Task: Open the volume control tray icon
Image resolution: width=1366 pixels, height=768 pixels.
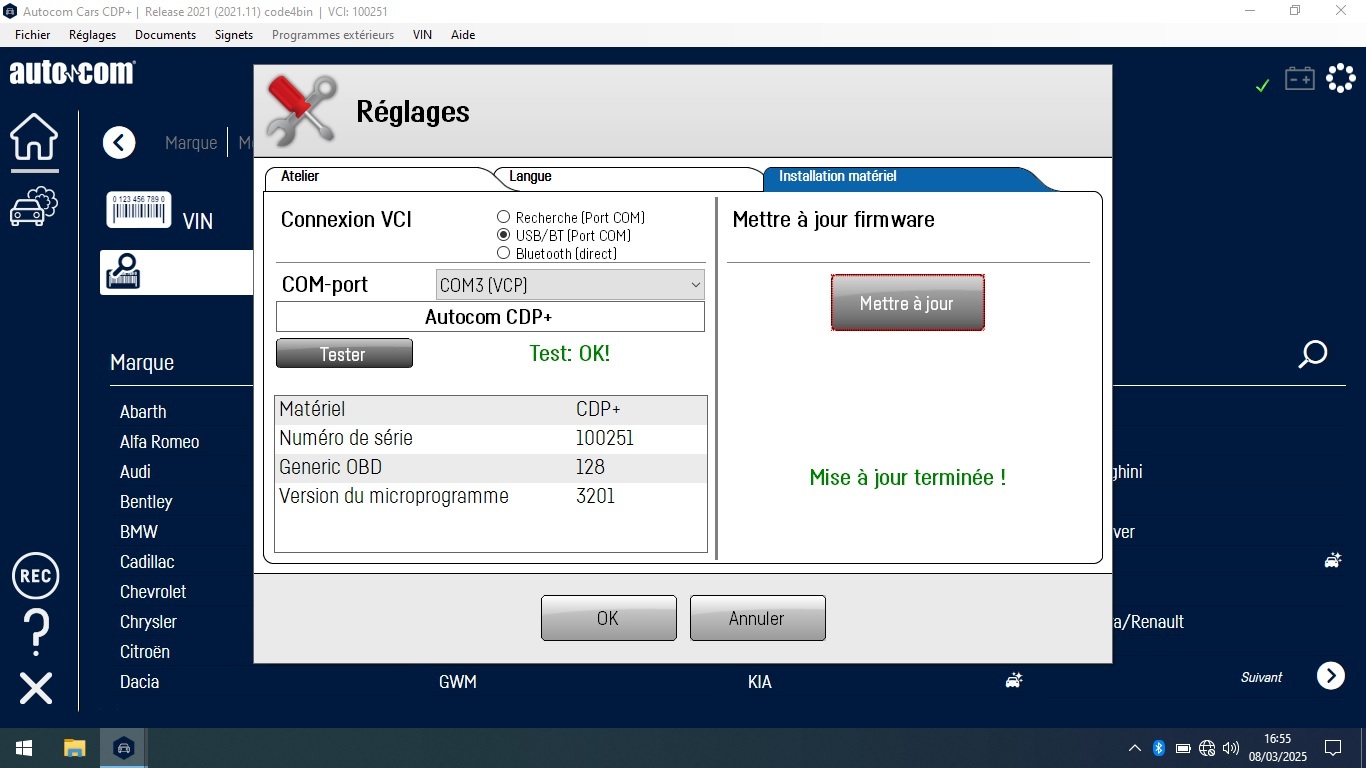Action: click(1231, 748)
